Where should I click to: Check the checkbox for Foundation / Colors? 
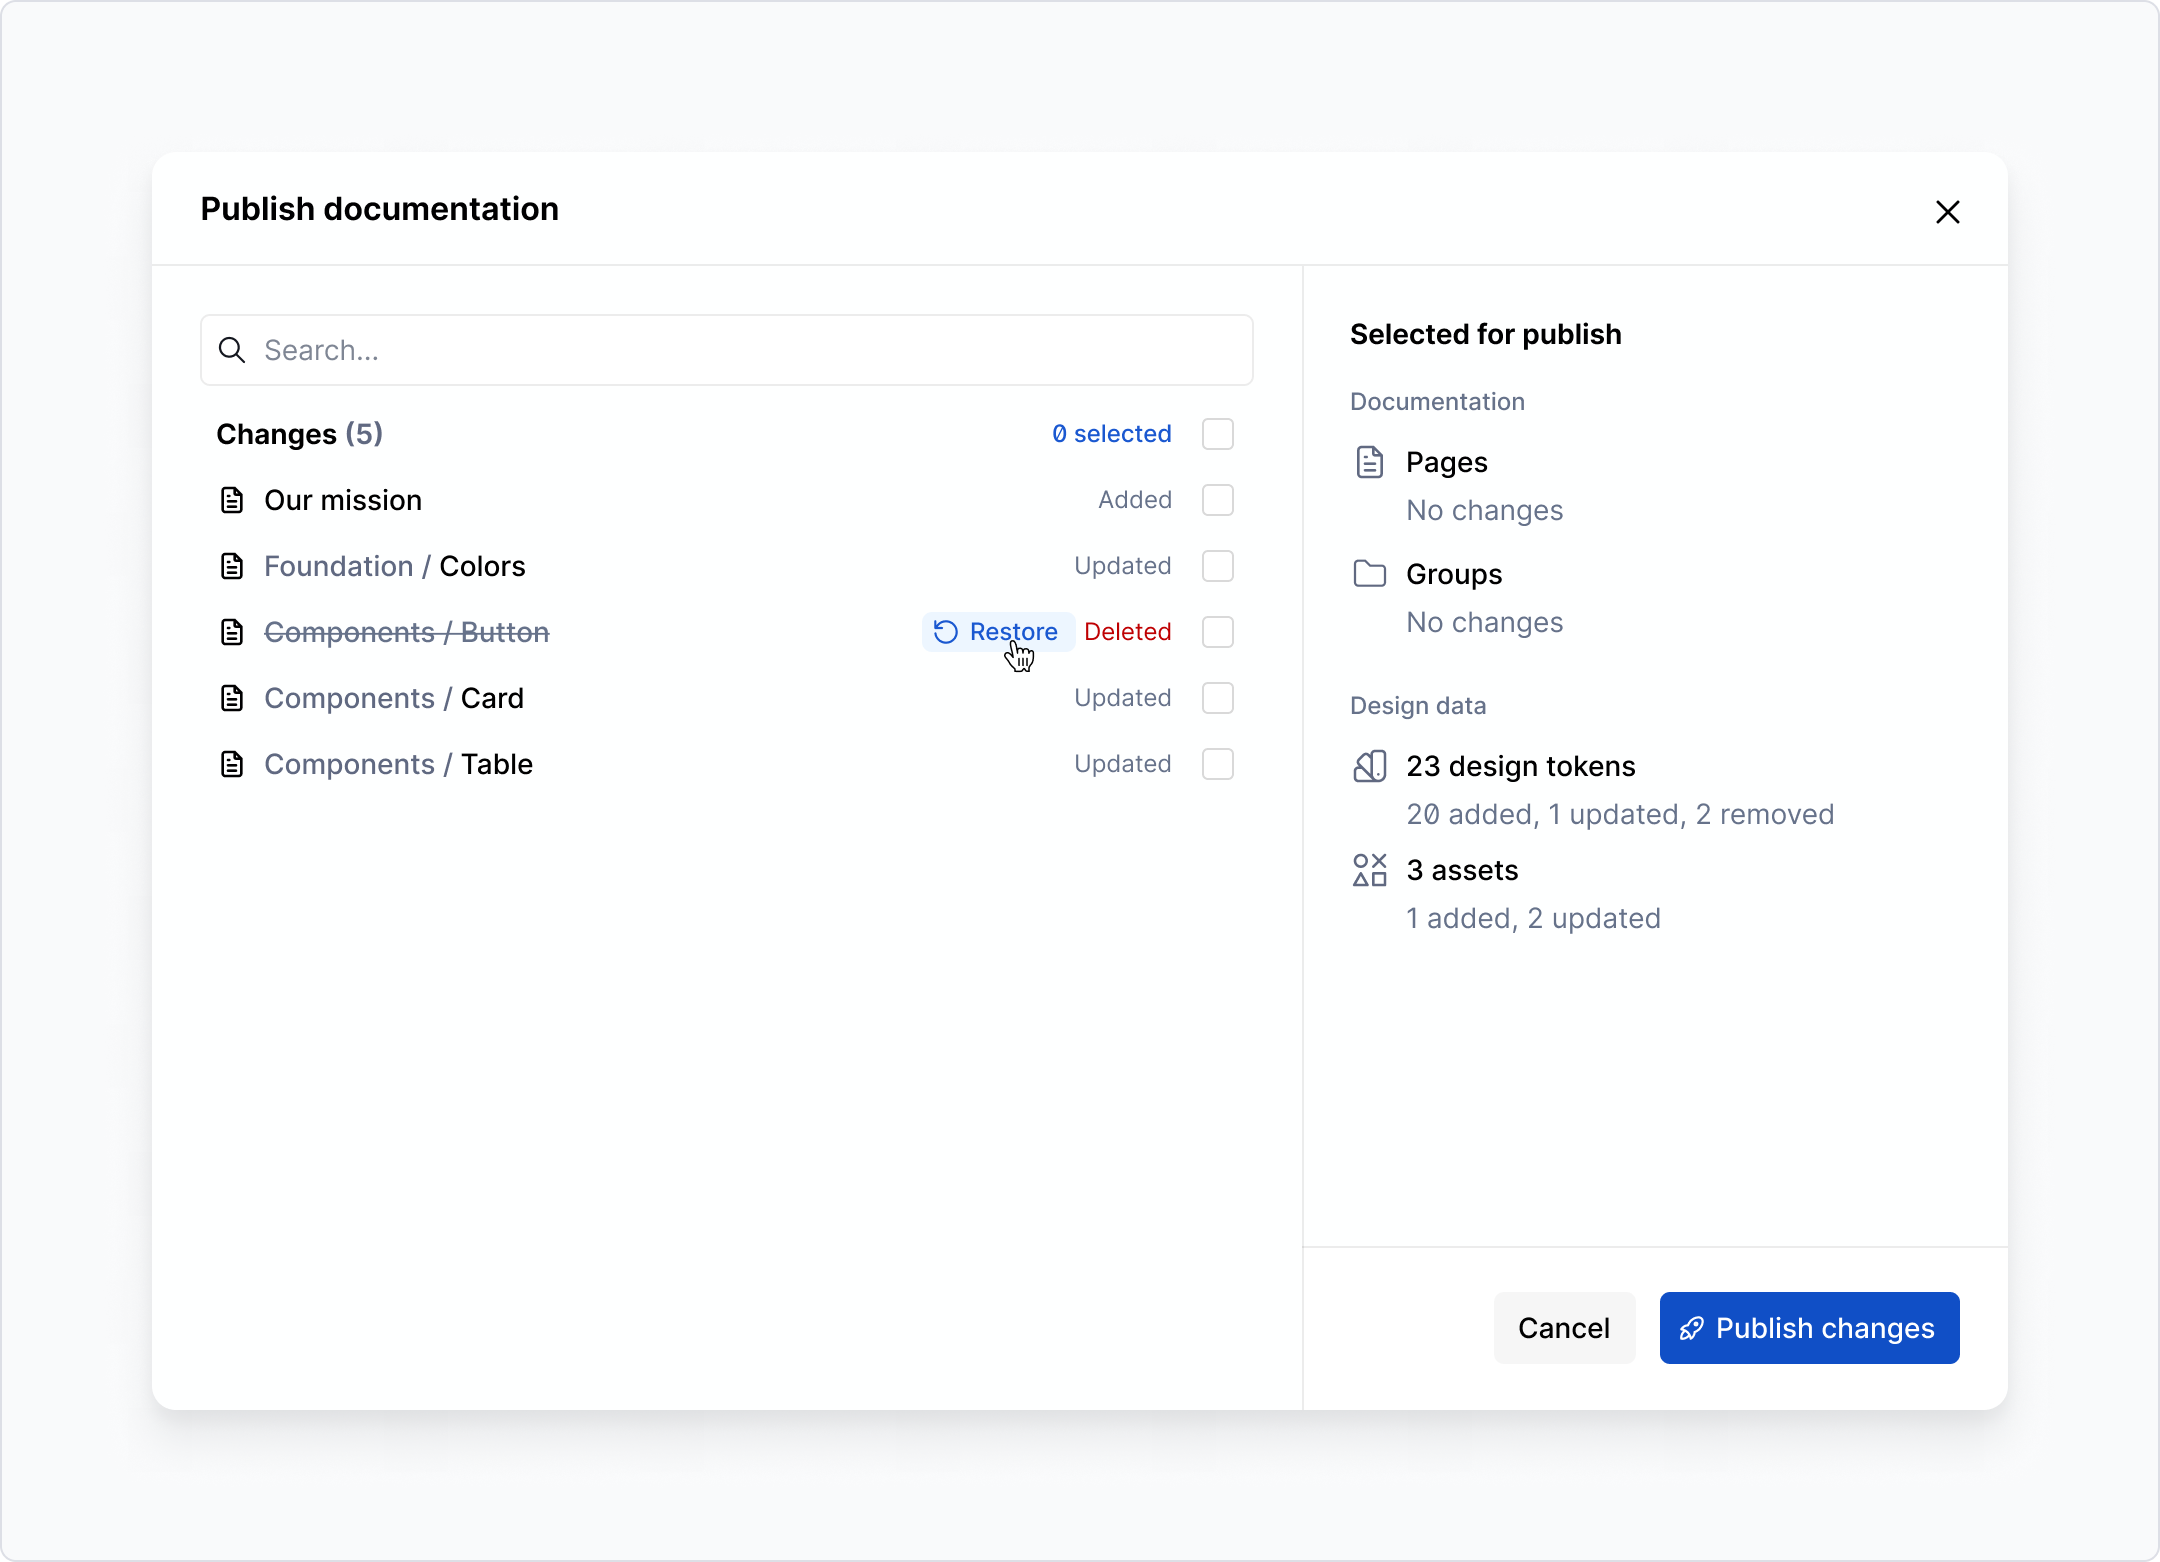coord(1217,565)
